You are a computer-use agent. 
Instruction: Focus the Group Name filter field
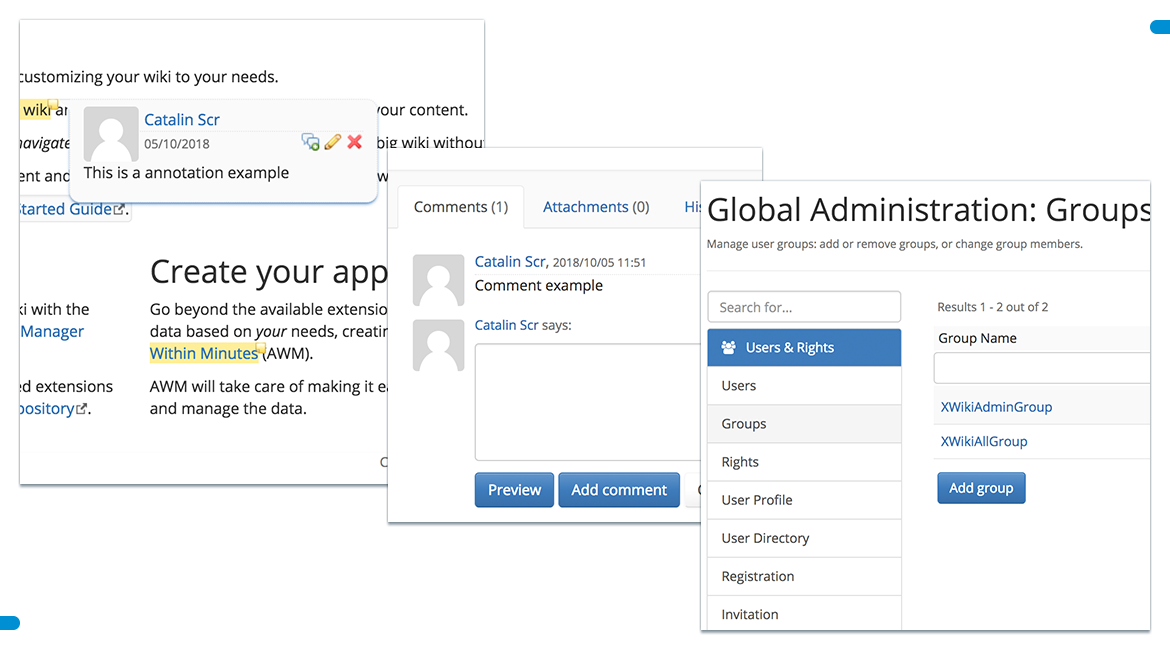(x=1042, y=368)
